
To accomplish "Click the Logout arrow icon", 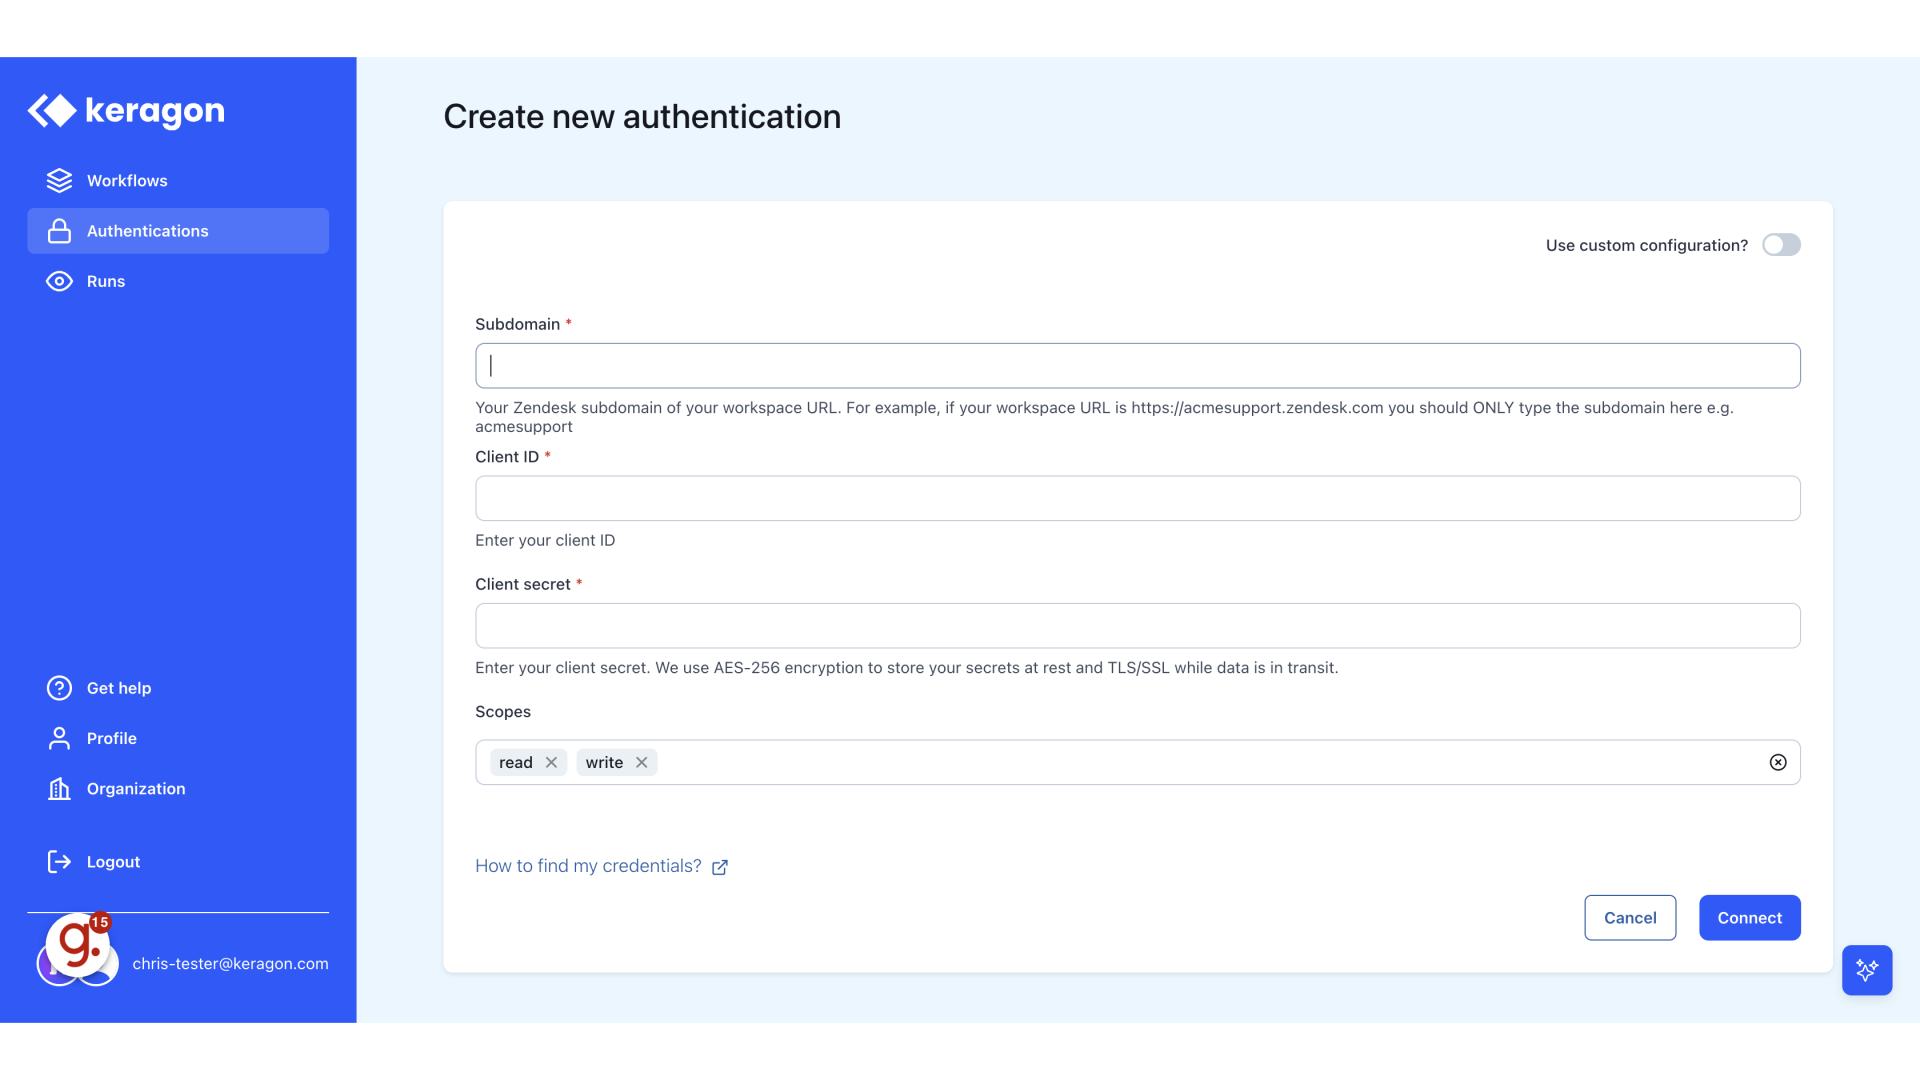I will [59, 862].
